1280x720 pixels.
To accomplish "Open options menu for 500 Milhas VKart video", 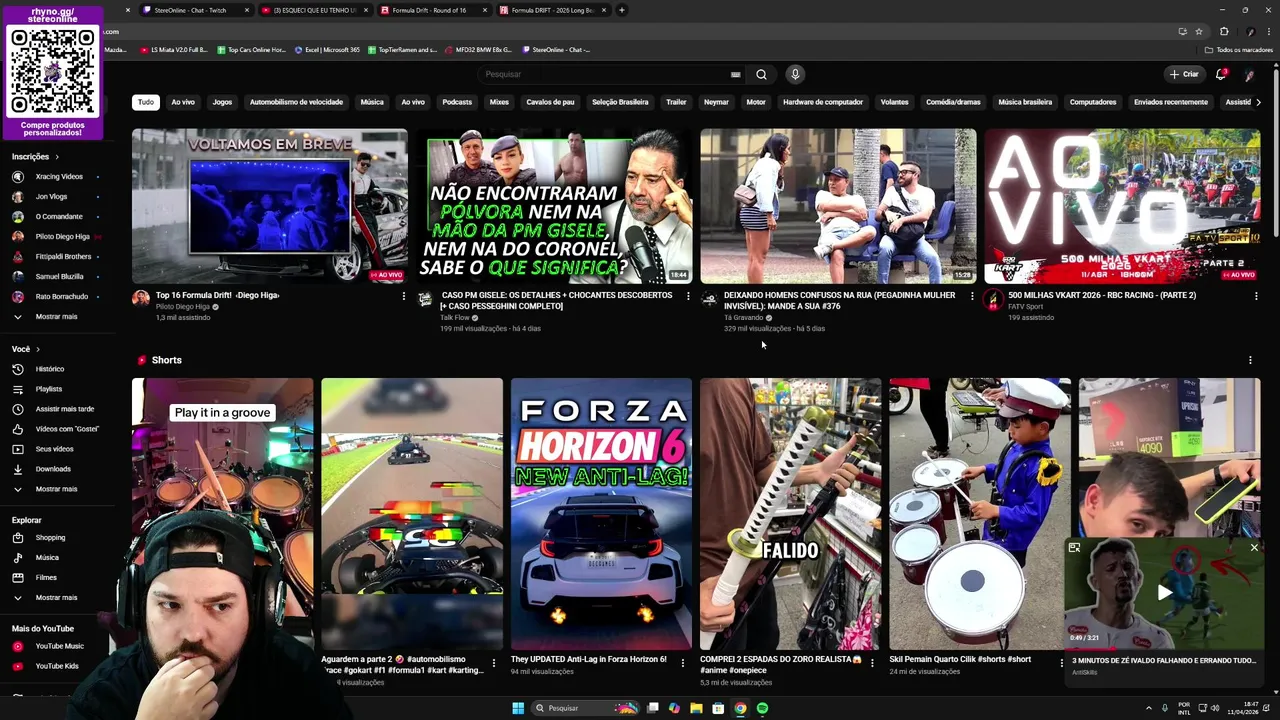I will point(1256,296).
